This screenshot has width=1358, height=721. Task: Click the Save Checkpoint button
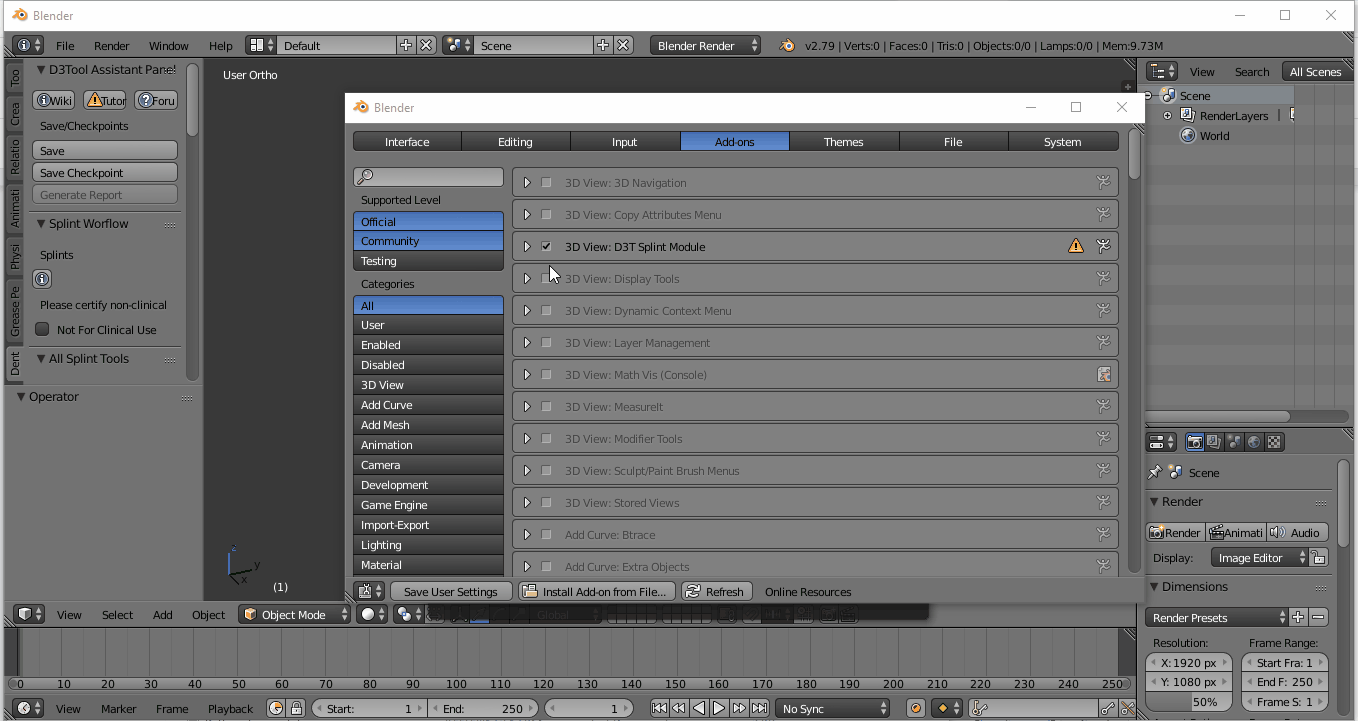click(x=105, y=172)
